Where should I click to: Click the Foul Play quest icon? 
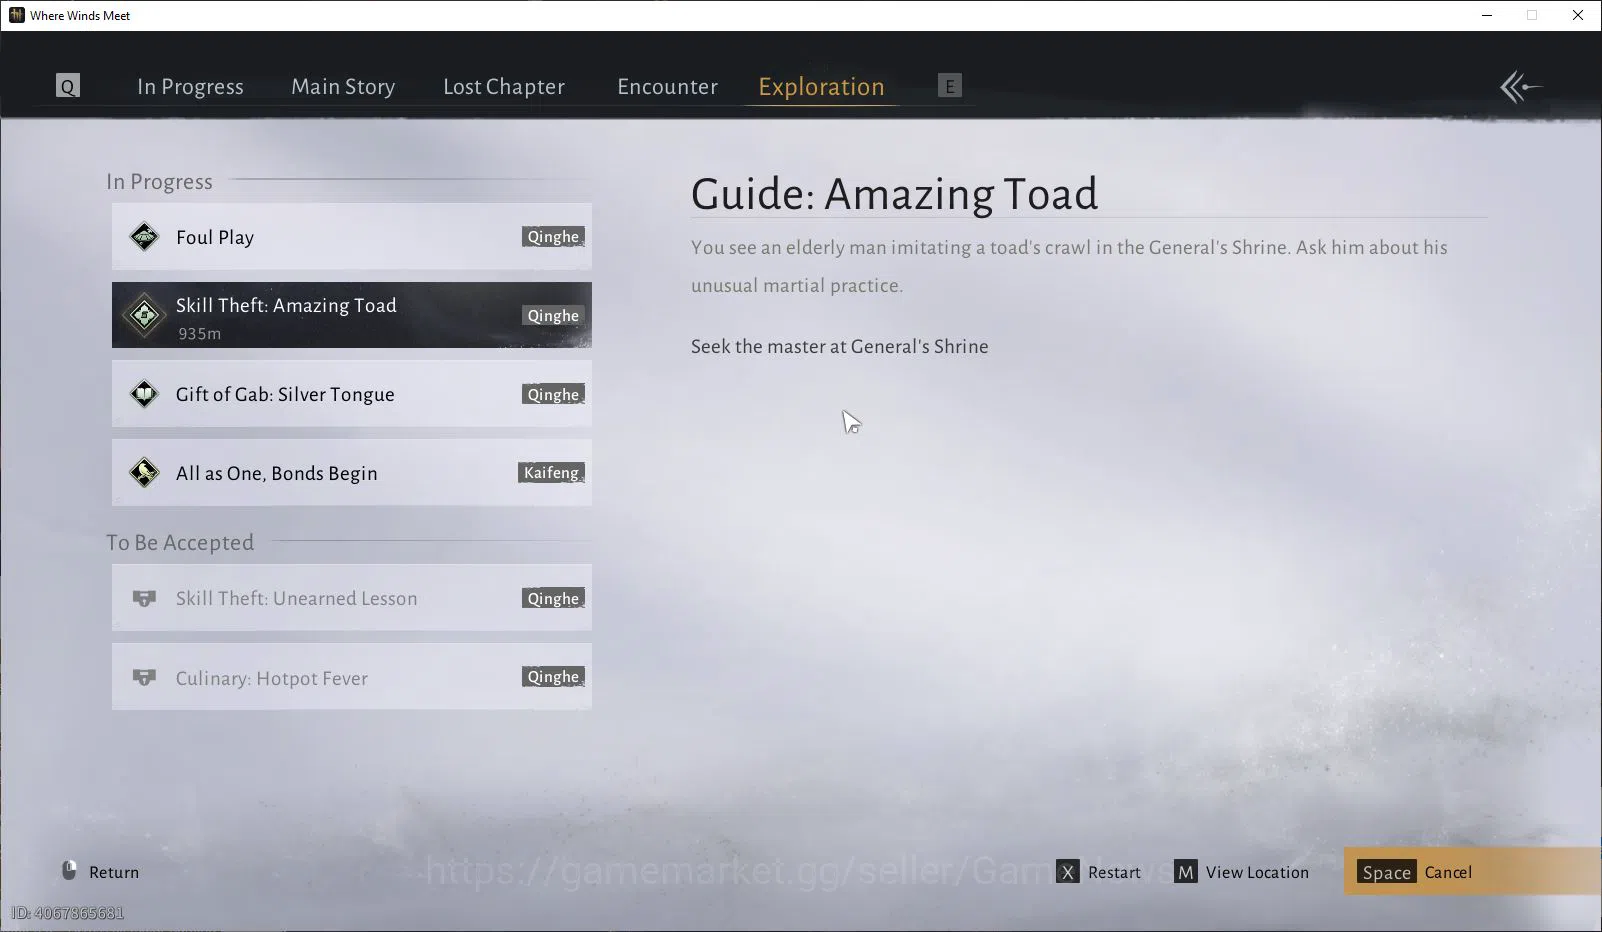(x=144, y=237)
